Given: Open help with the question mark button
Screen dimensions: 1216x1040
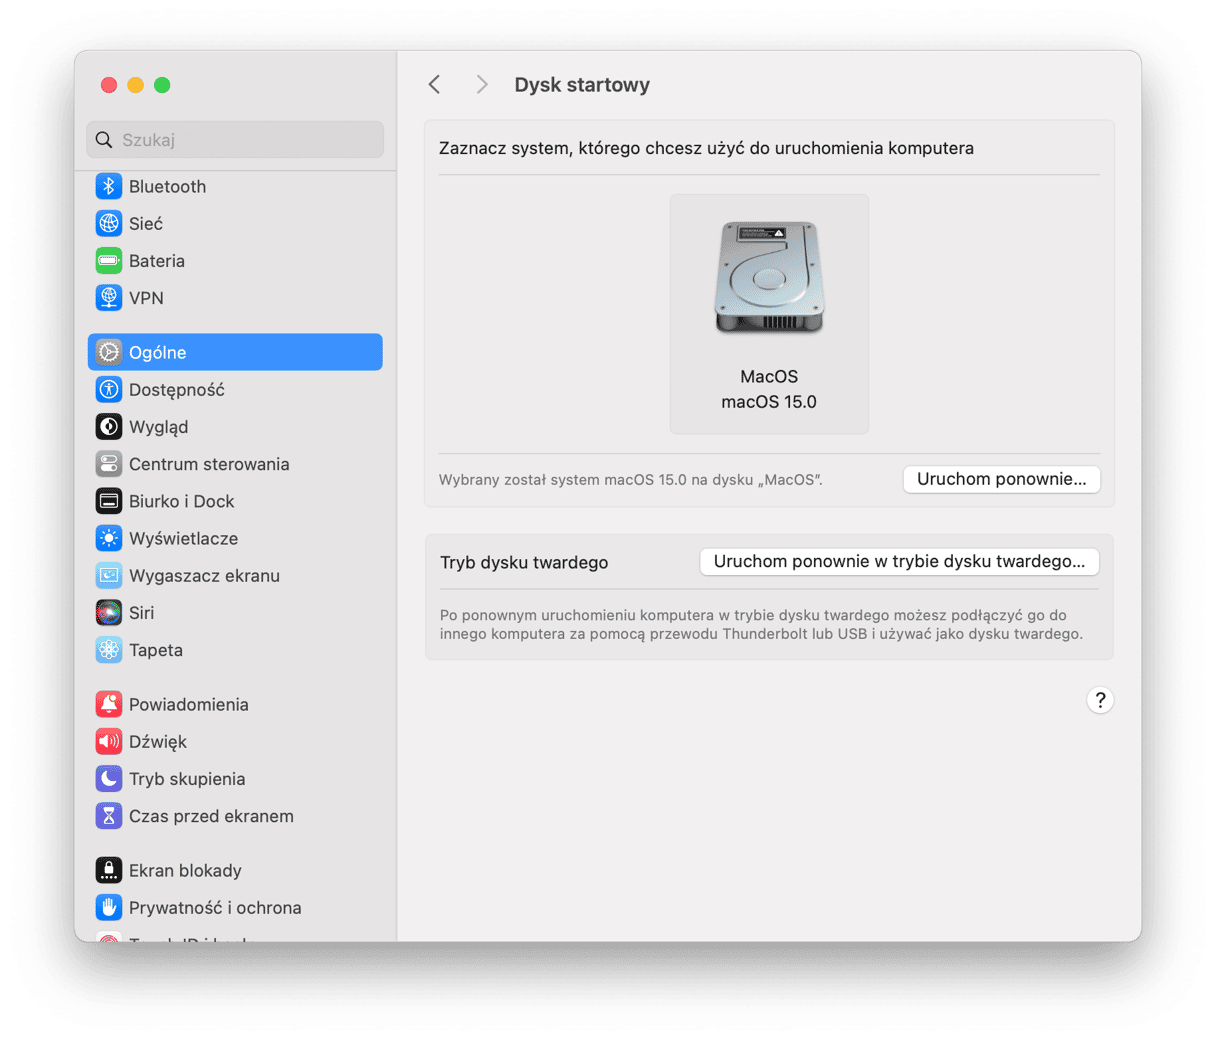Looking at the screenshot, I should tap(1100, 700).
